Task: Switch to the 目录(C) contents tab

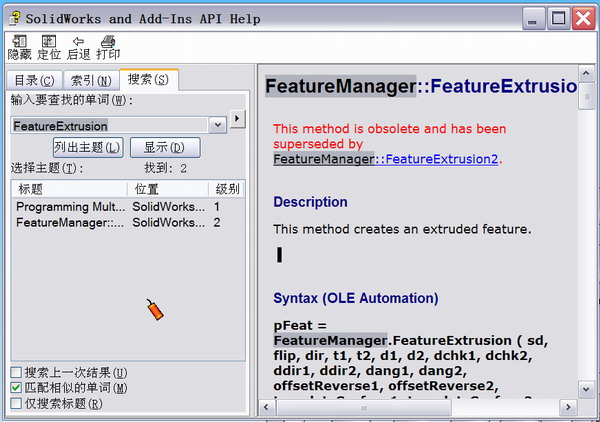Action: 34,81
